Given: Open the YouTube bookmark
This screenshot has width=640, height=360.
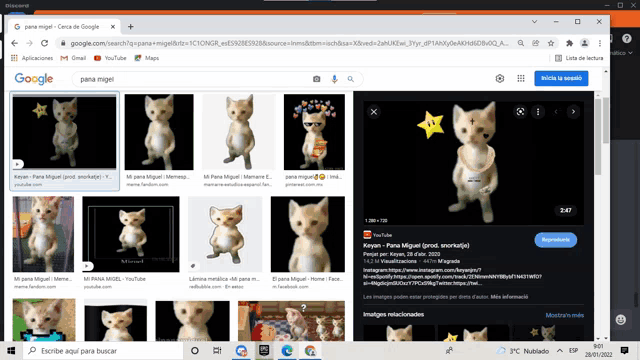Looking at the screenshot, I should click(110, 58).
